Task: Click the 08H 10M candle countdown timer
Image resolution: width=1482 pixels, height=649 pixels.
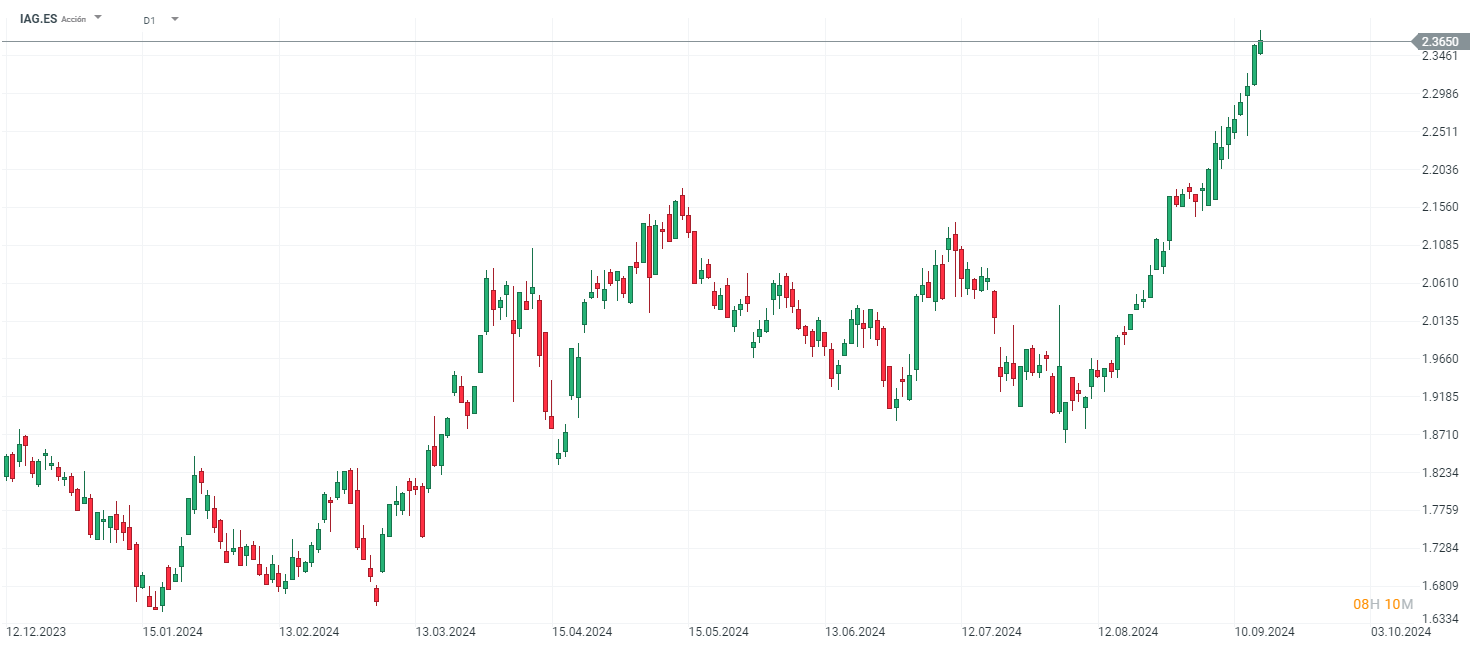Action: click(x=1382, y=604)
